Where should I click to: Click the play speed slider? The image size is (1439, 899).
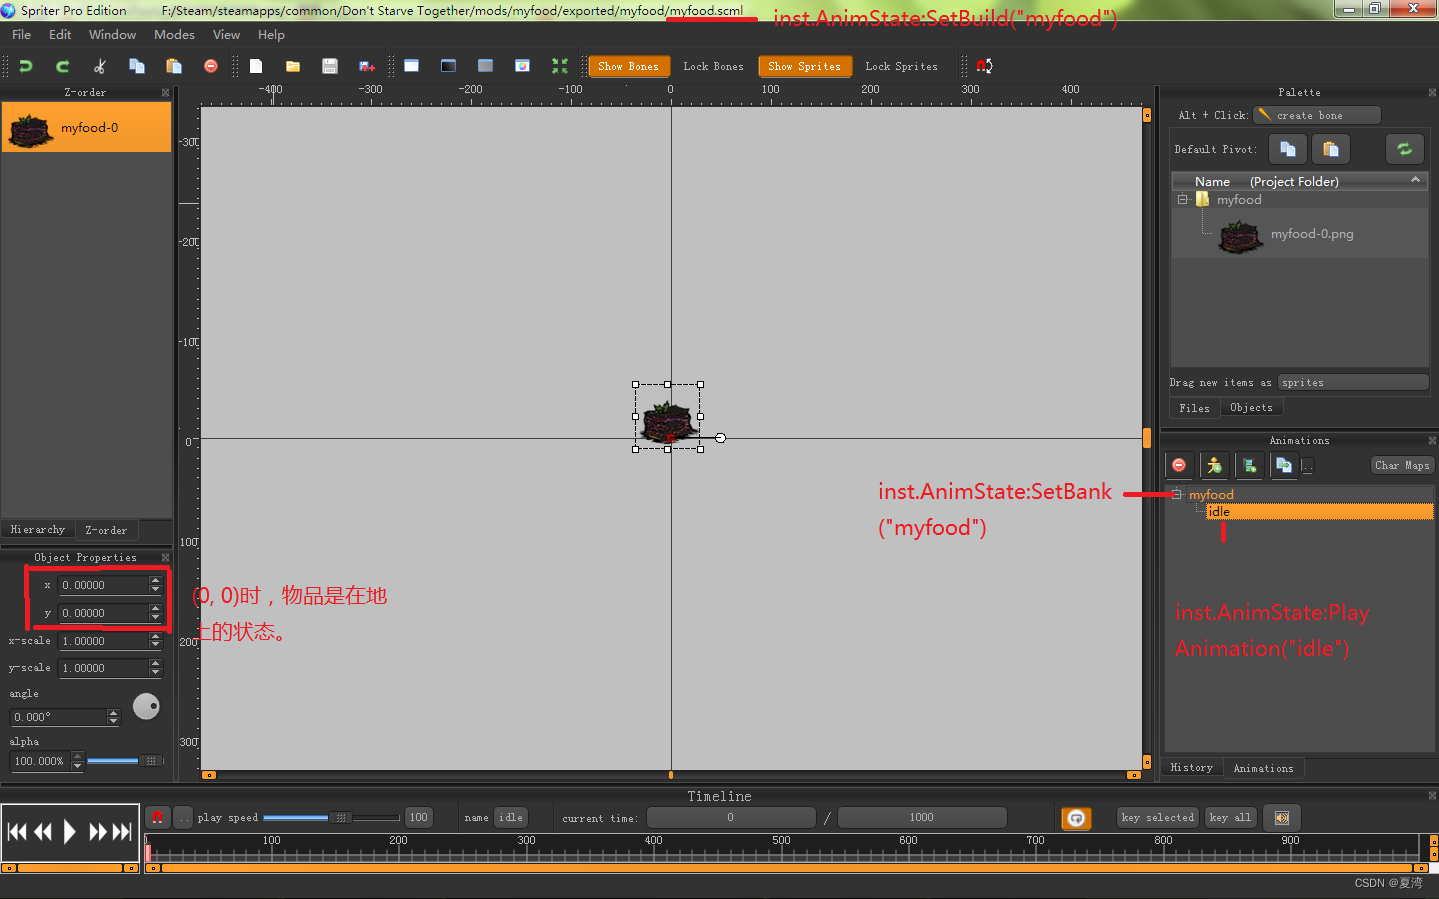(x=331, y=818)
